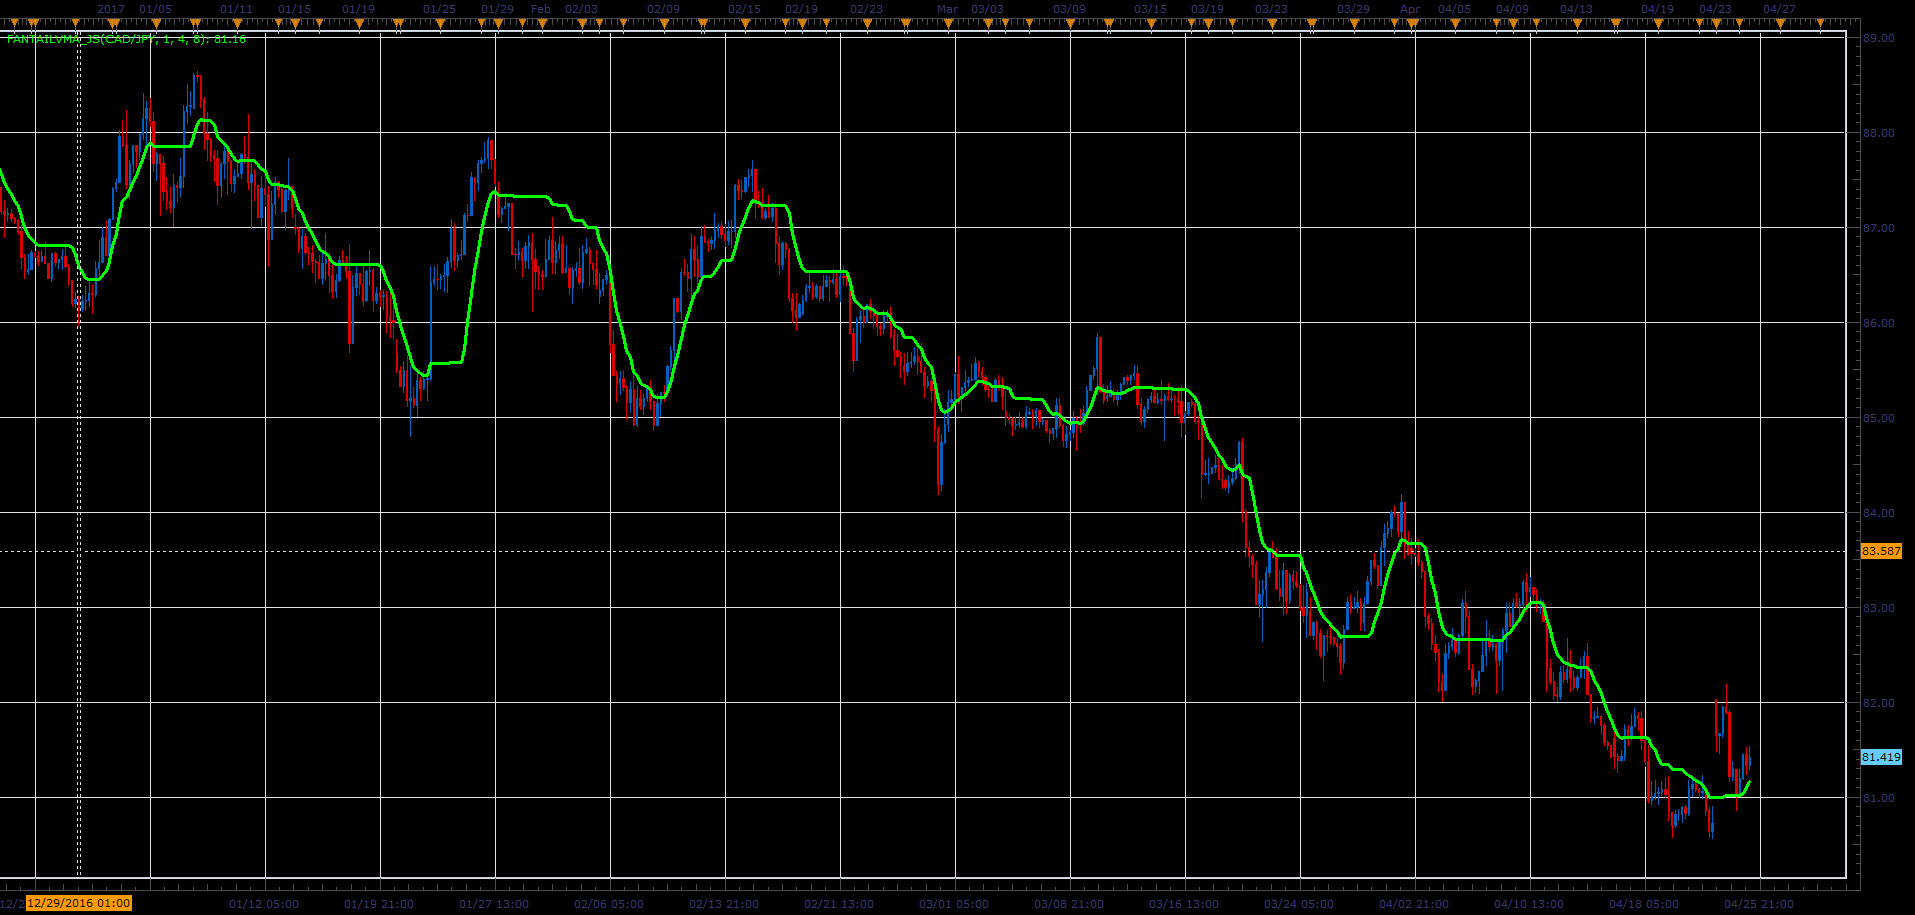Click the orange marker under 02/09

point(663,23)
